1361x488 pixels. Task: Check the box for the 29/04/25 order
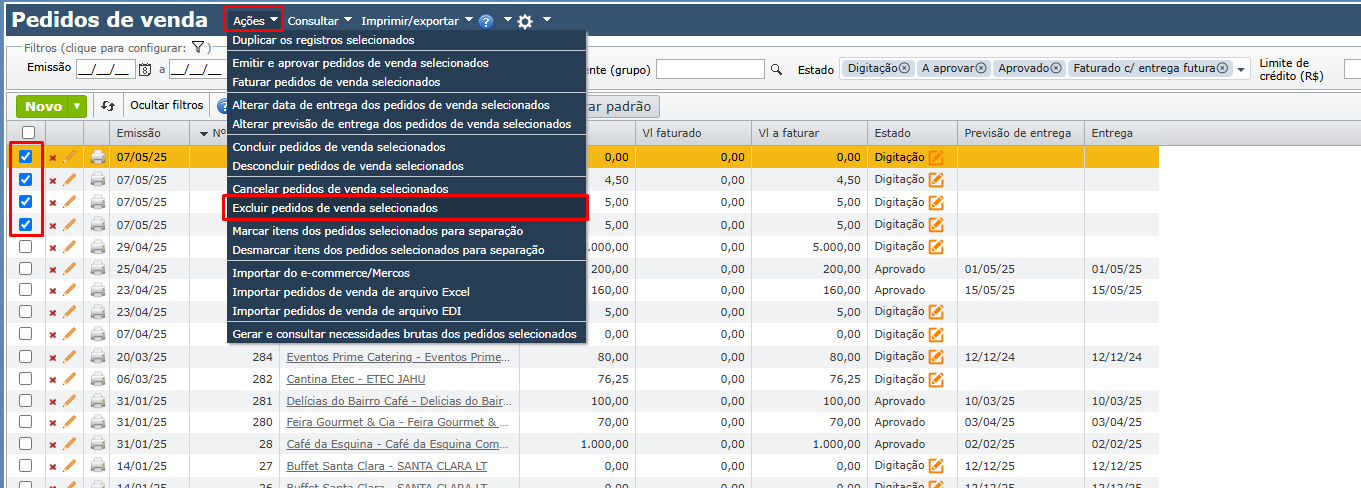[x=26, y=246]
